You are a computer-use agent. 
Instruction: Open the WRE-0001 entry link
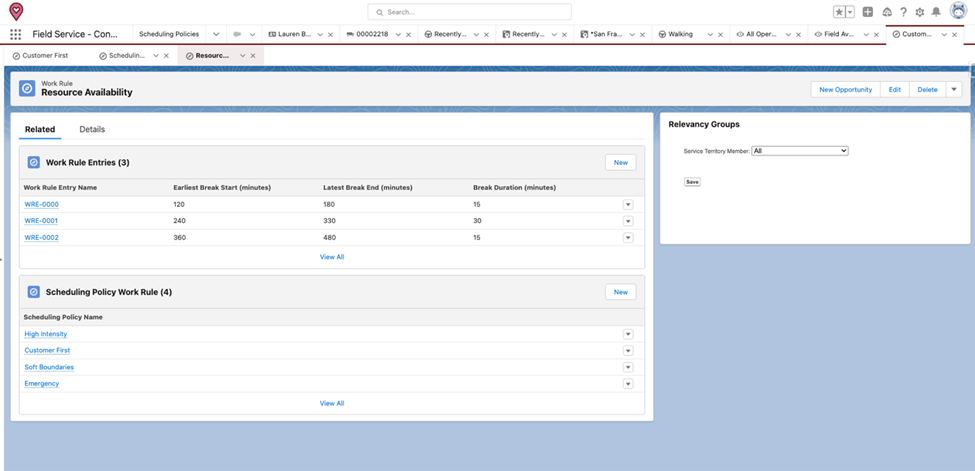41,221
